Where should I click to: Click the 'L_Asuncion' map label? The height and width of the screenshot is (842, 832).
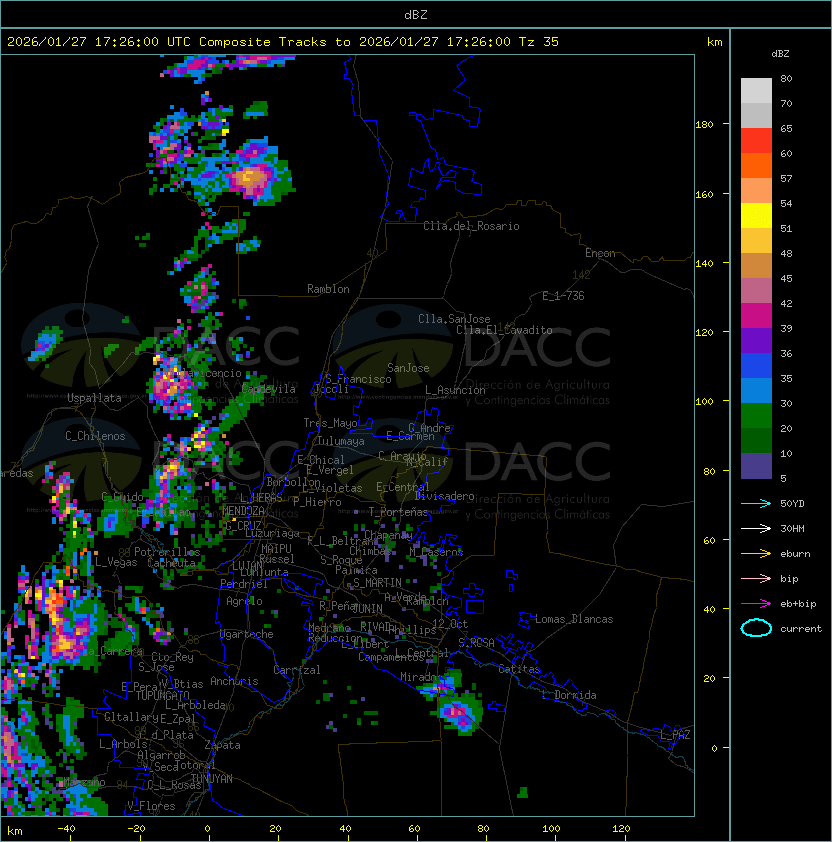click(x=455, y=390)
